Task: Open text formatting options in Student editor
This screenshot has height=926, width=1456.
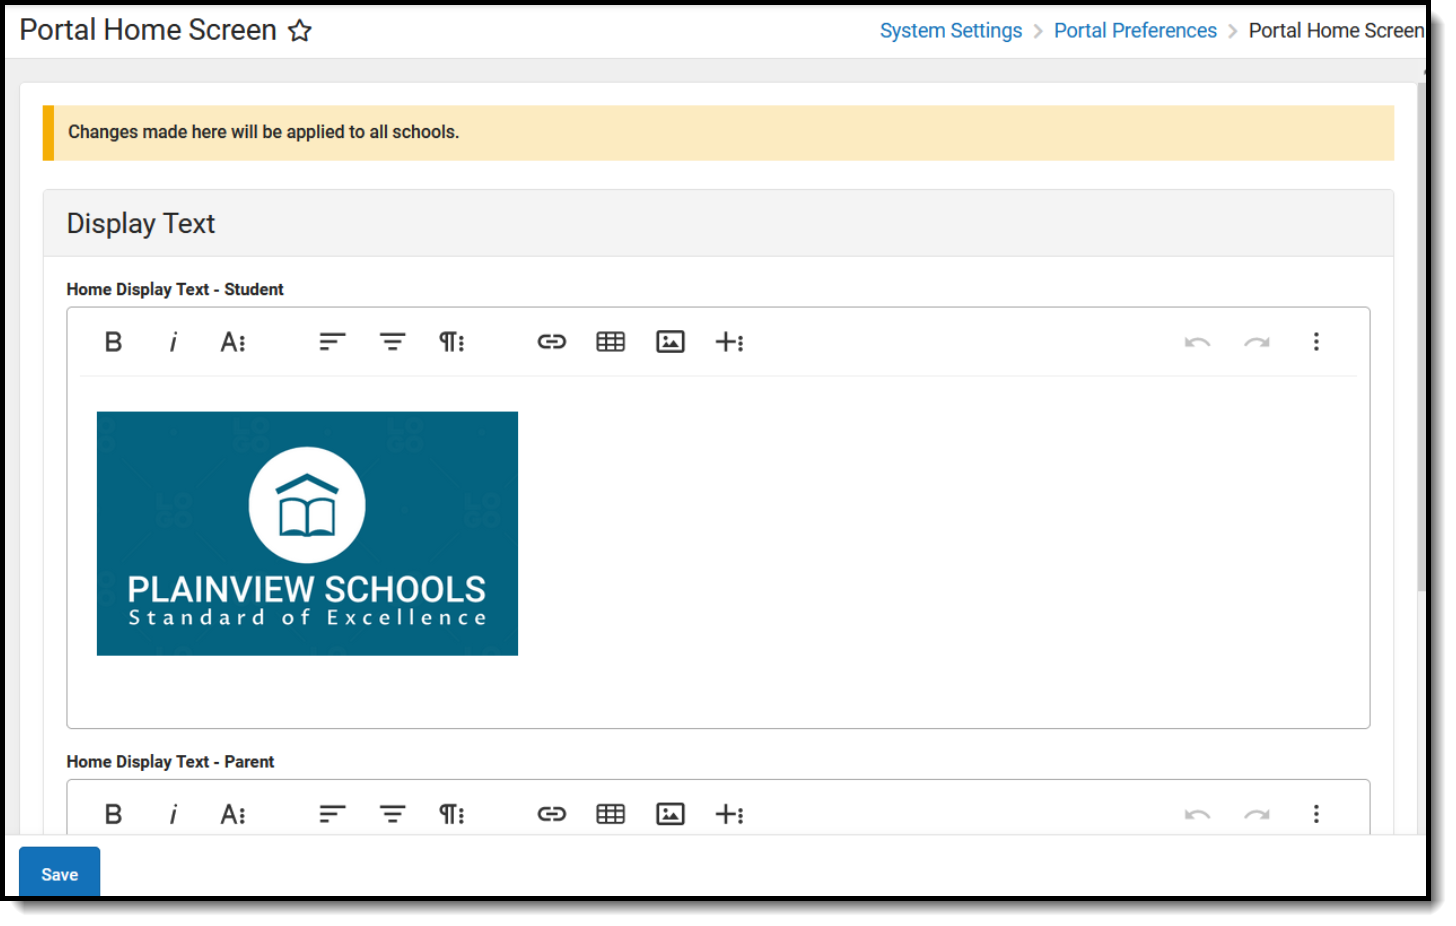Action: point(233,342)
